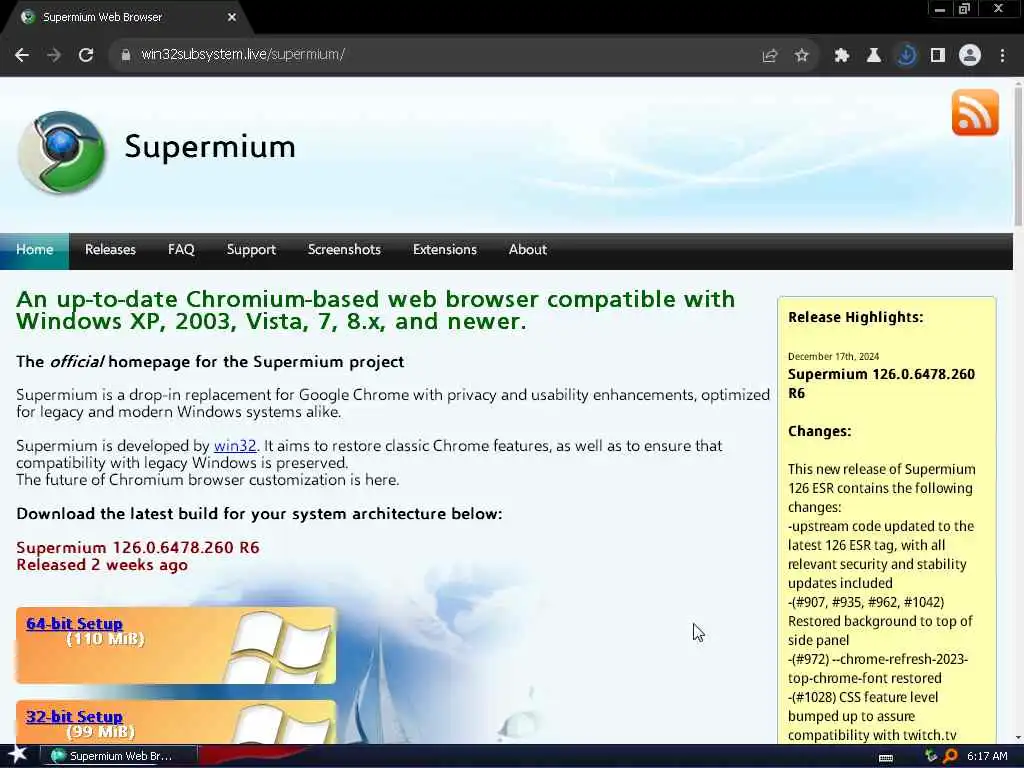Open the three-dot browser menu
Viewport: 1024px width, 768px height.
1002,56
